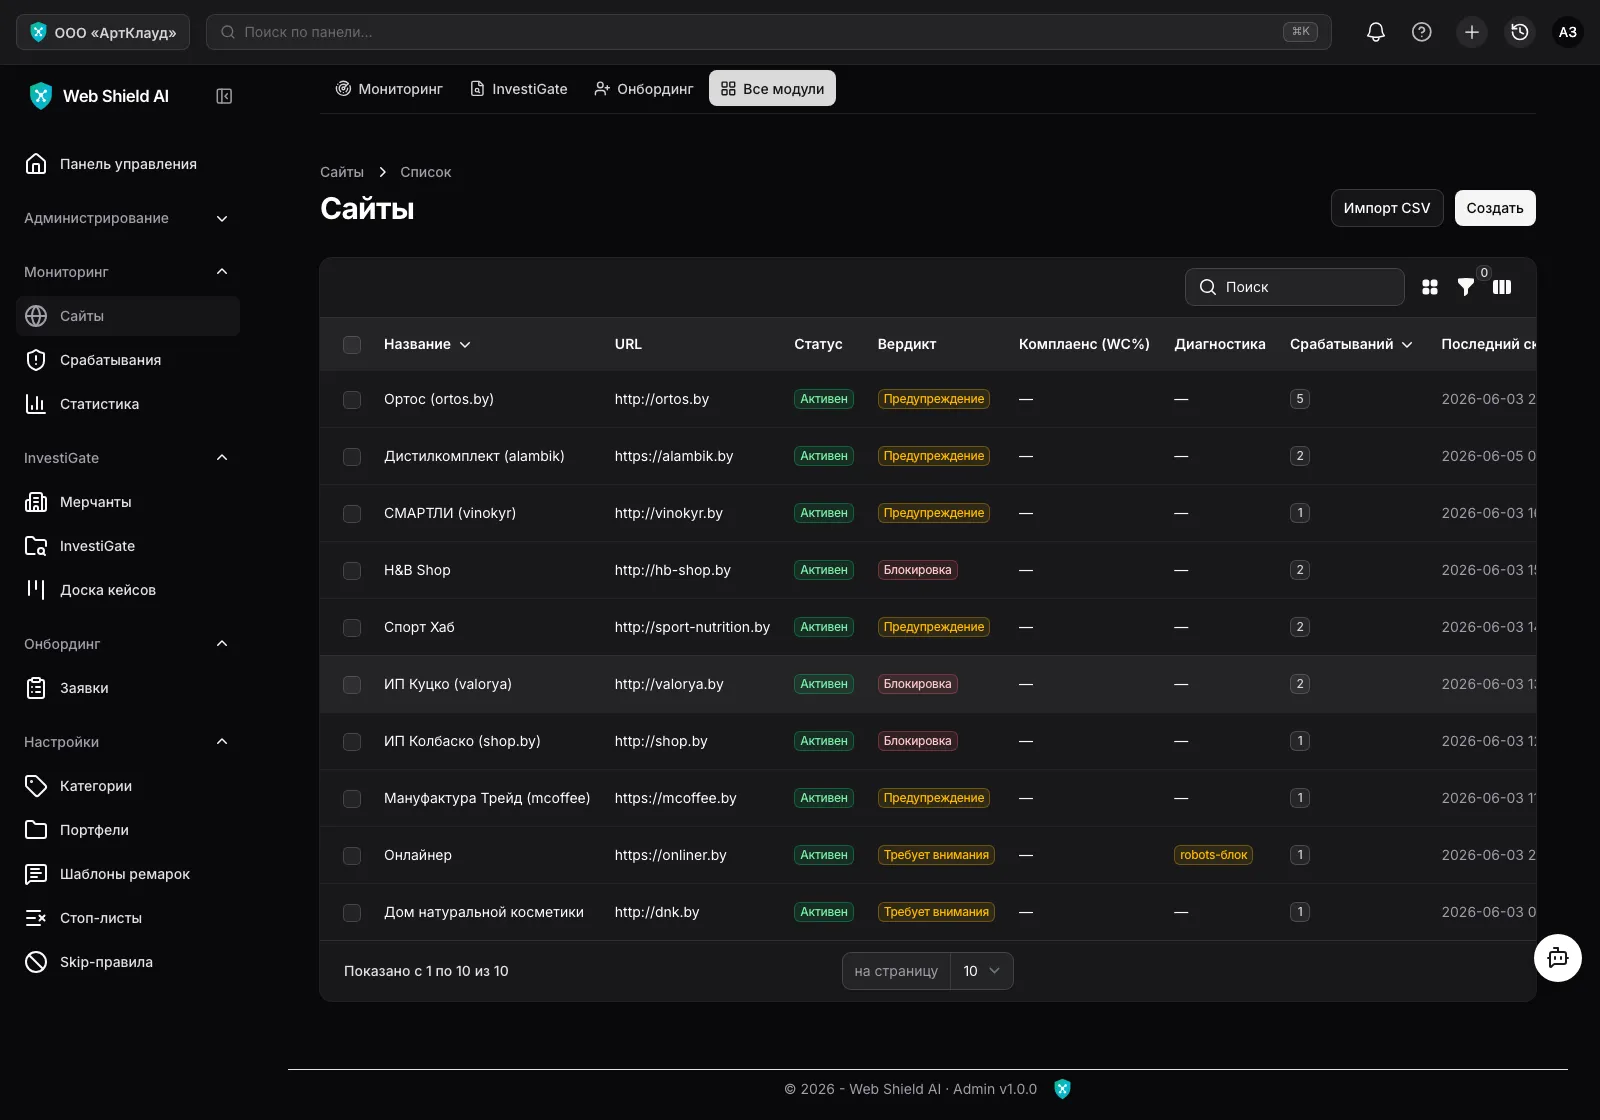Toggle table columns icon

1502,287
